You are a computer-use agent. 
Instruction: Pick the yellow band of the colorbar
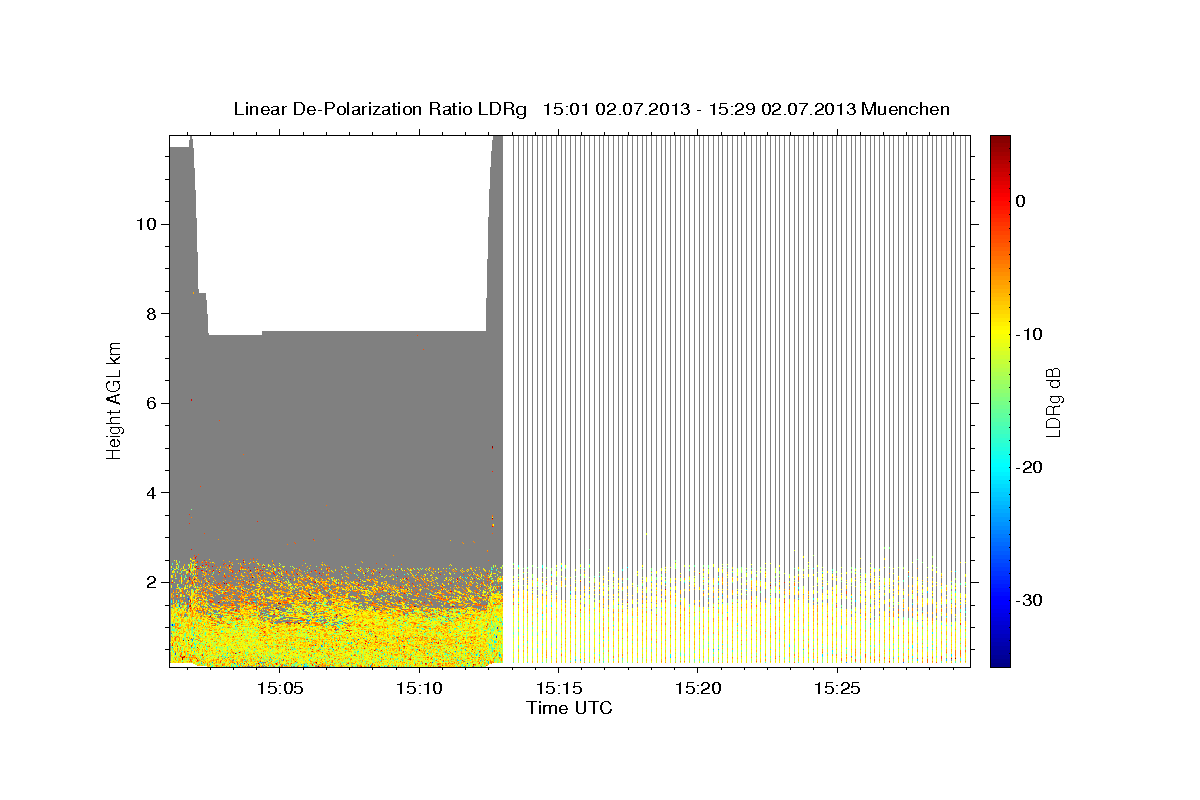1000,330
